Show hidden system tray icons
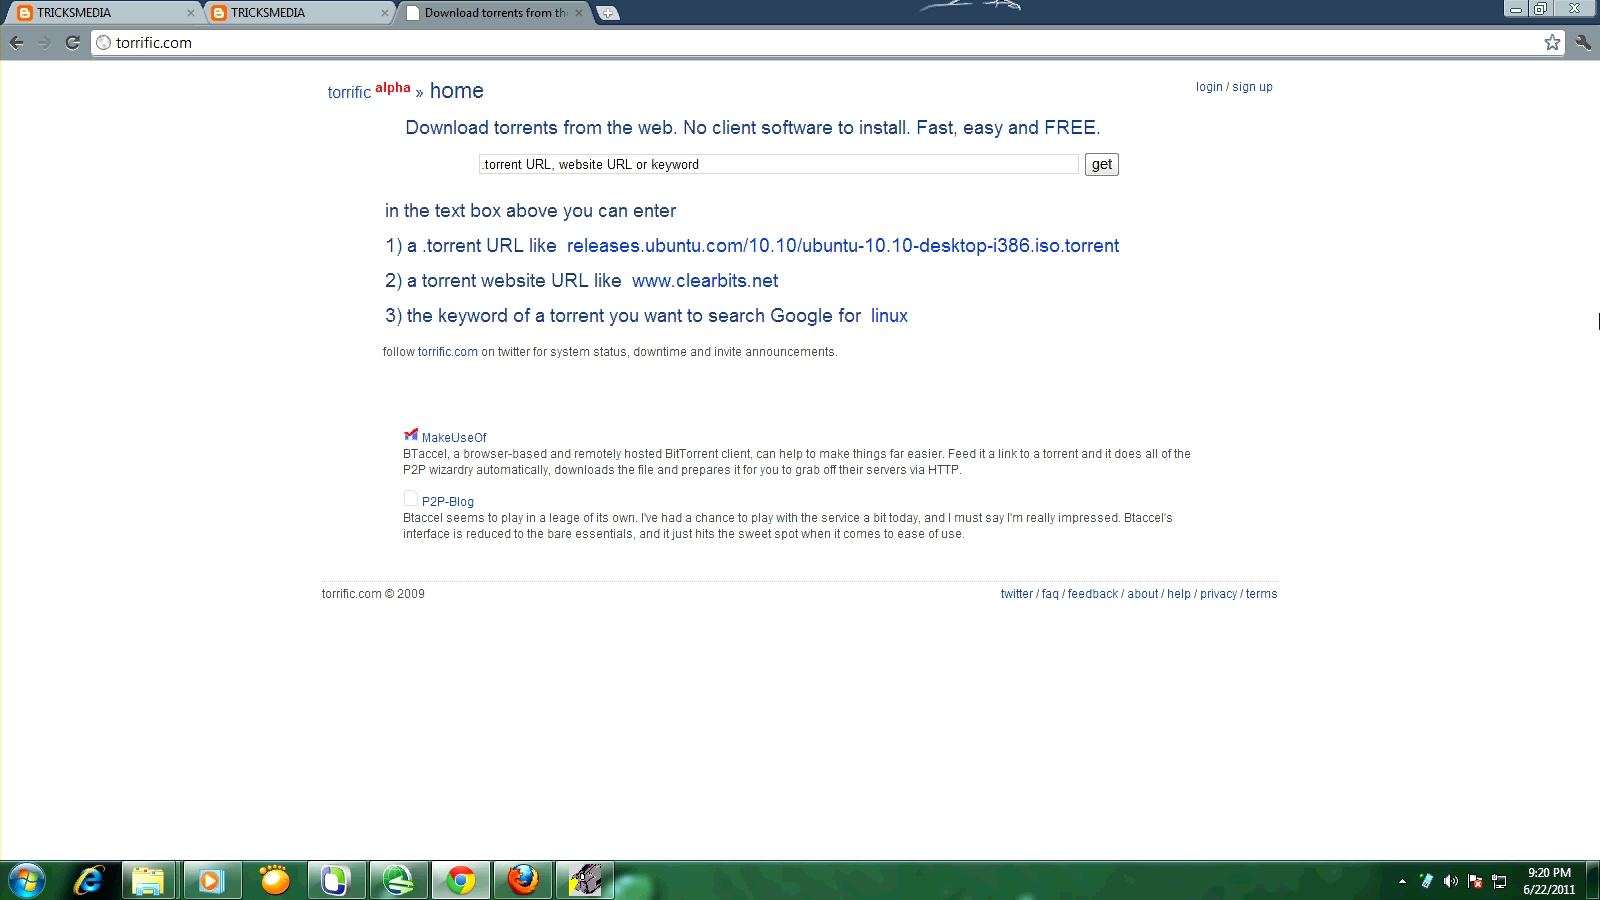1600x900 pixels. (1402, 881)
